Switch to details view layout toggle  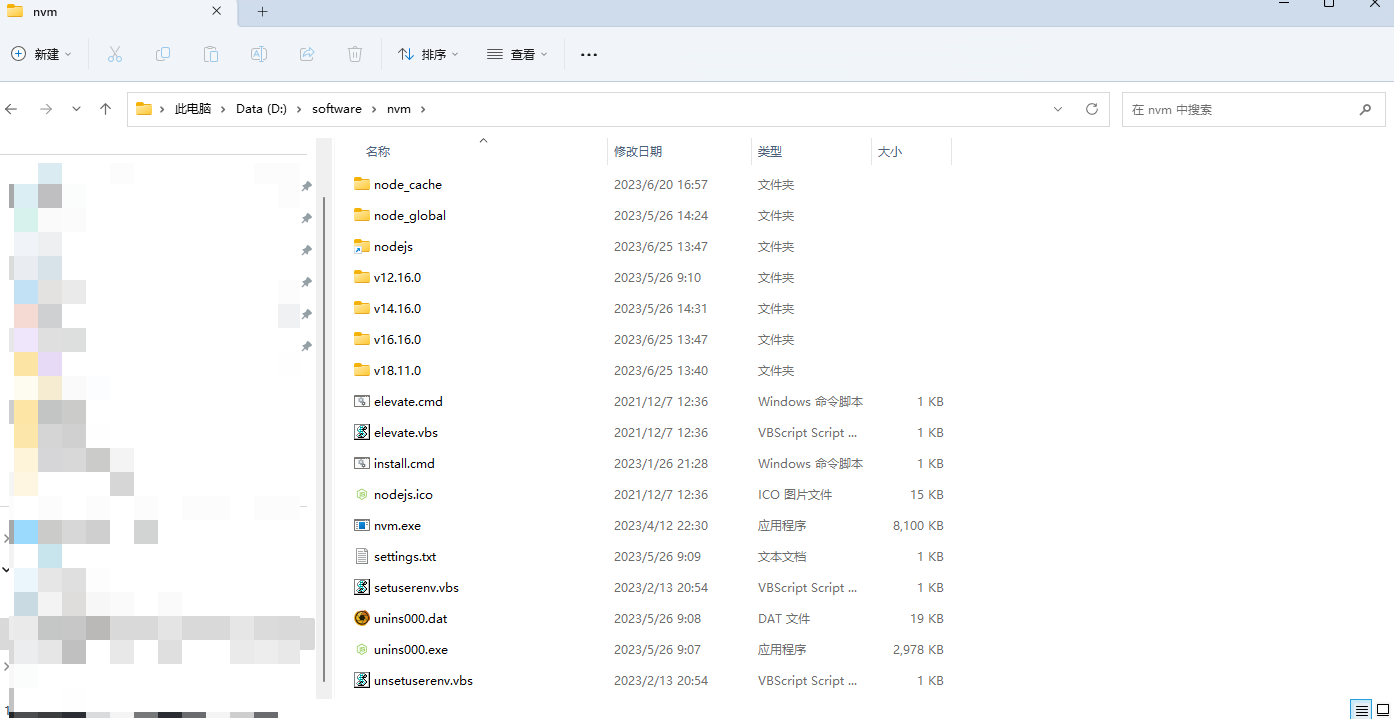(1360, 709)
